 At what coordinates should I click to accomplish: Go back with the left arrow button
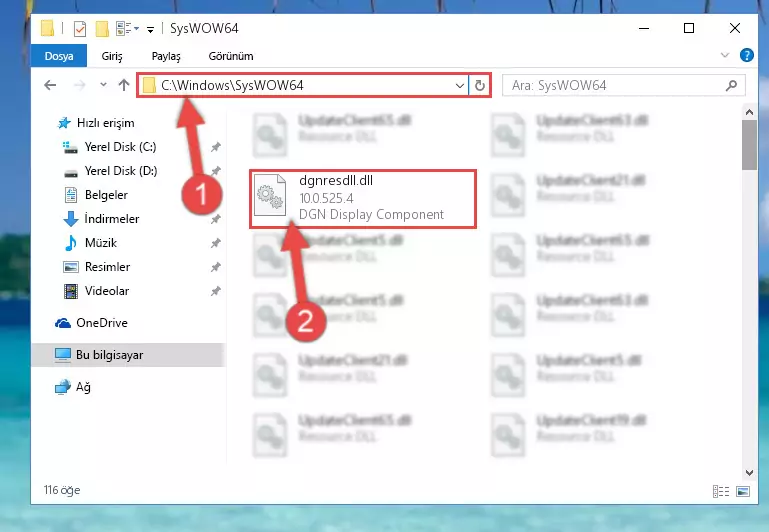tap(50, 85)
